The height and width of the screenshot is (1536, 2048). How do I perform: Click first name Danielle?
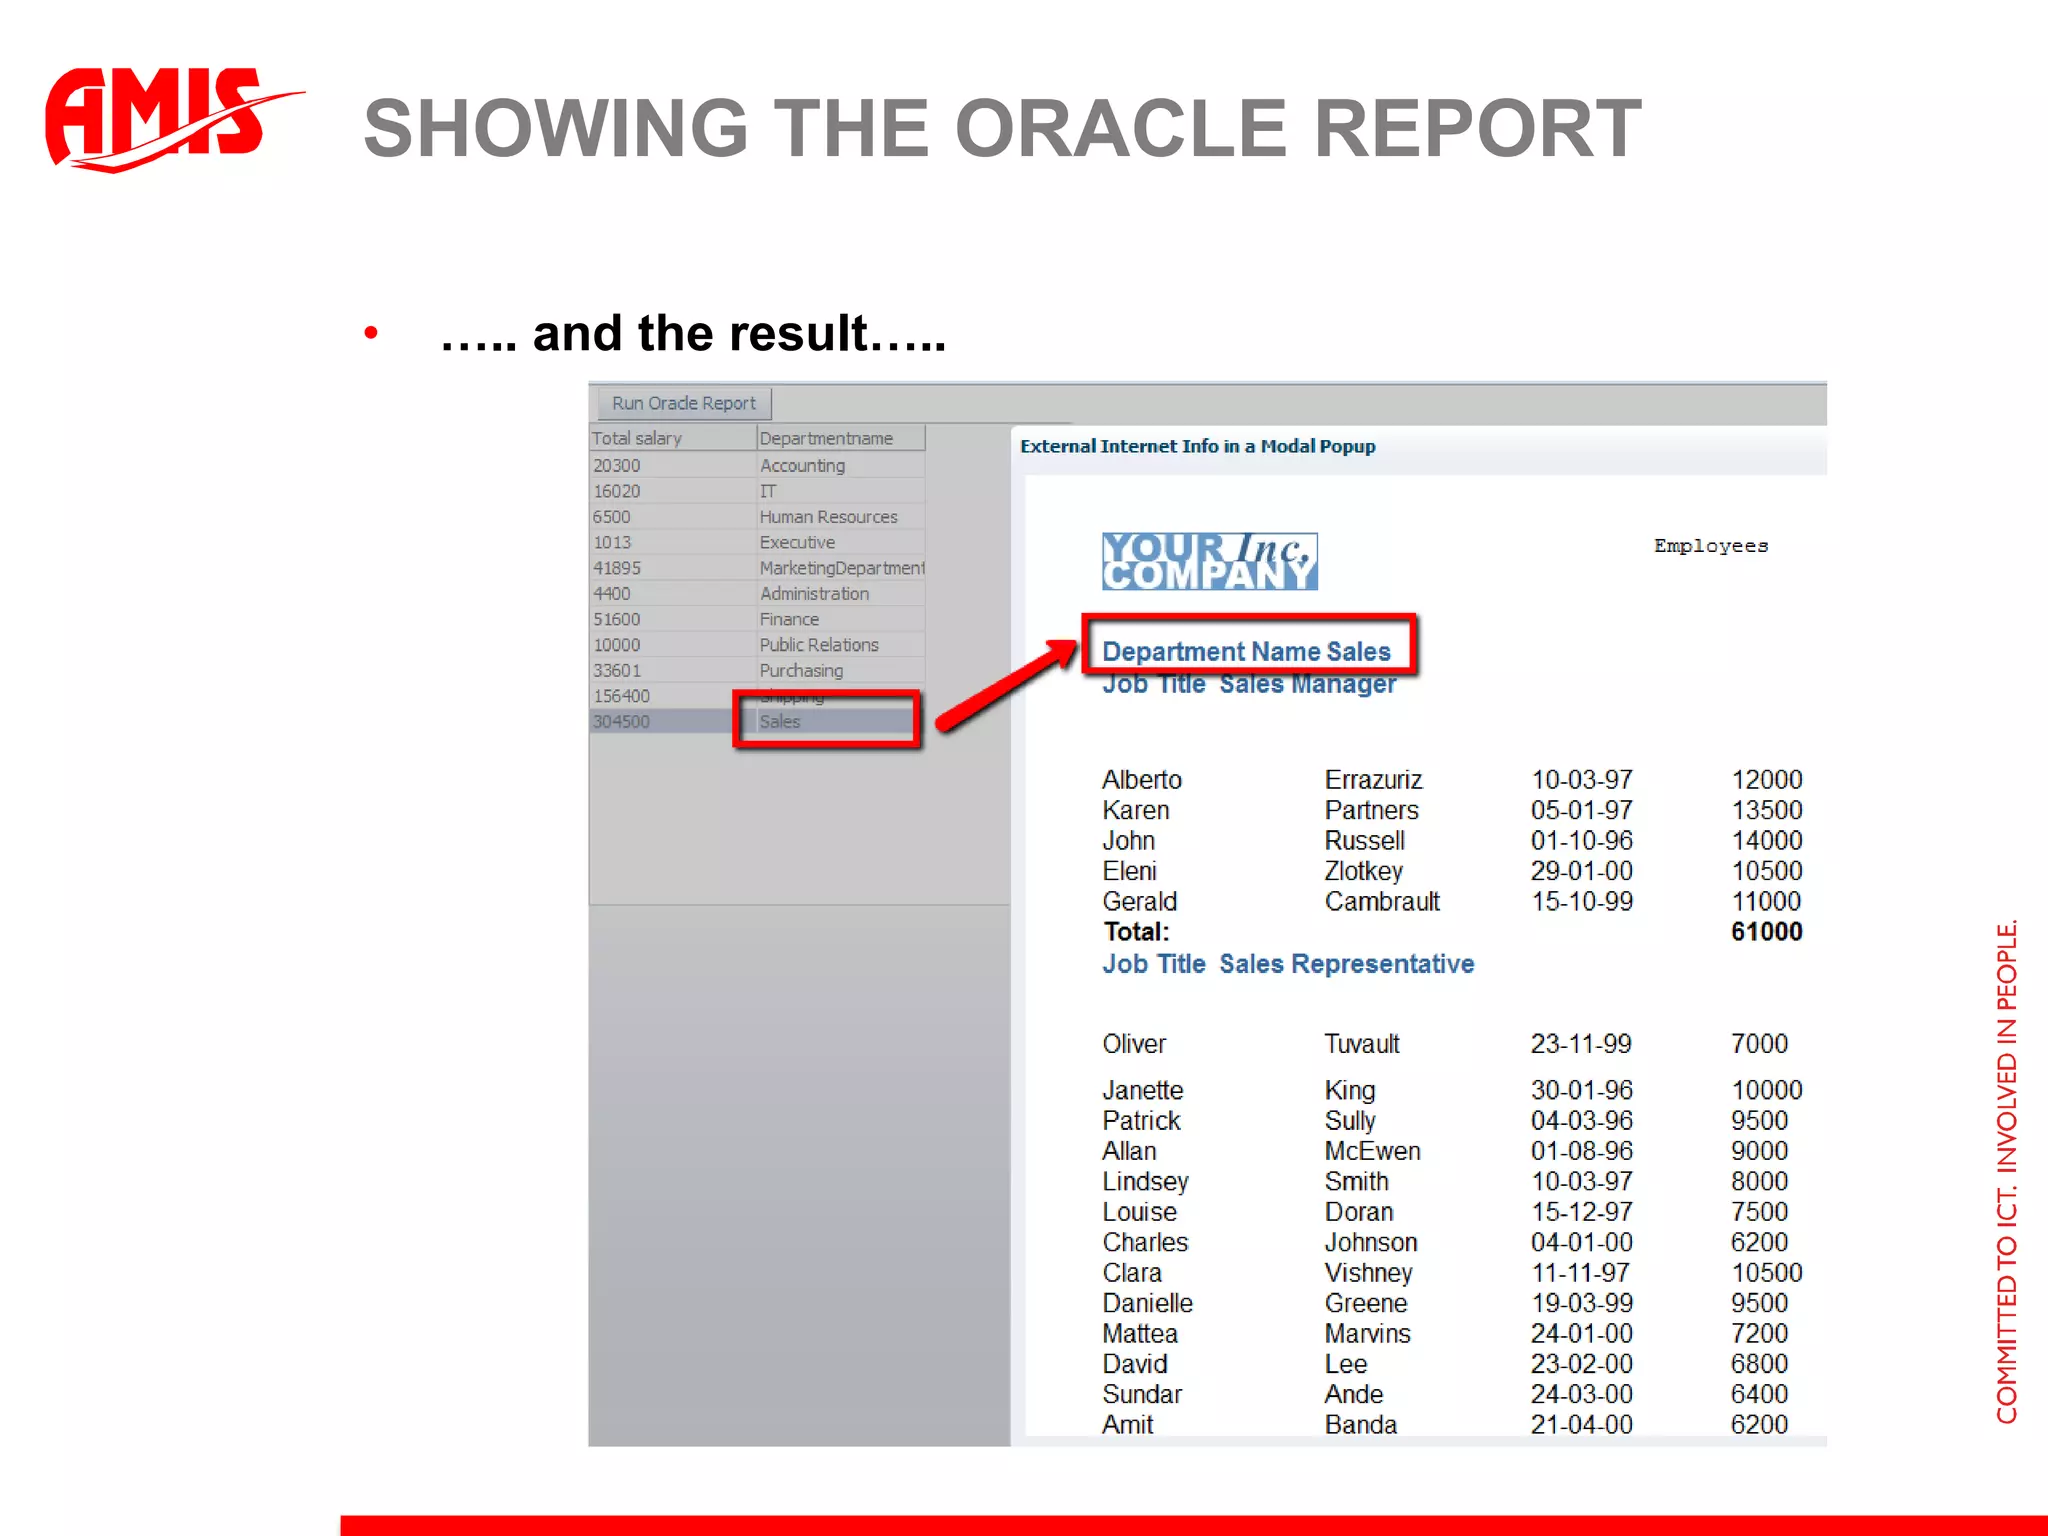[x=1148, y=1303]
